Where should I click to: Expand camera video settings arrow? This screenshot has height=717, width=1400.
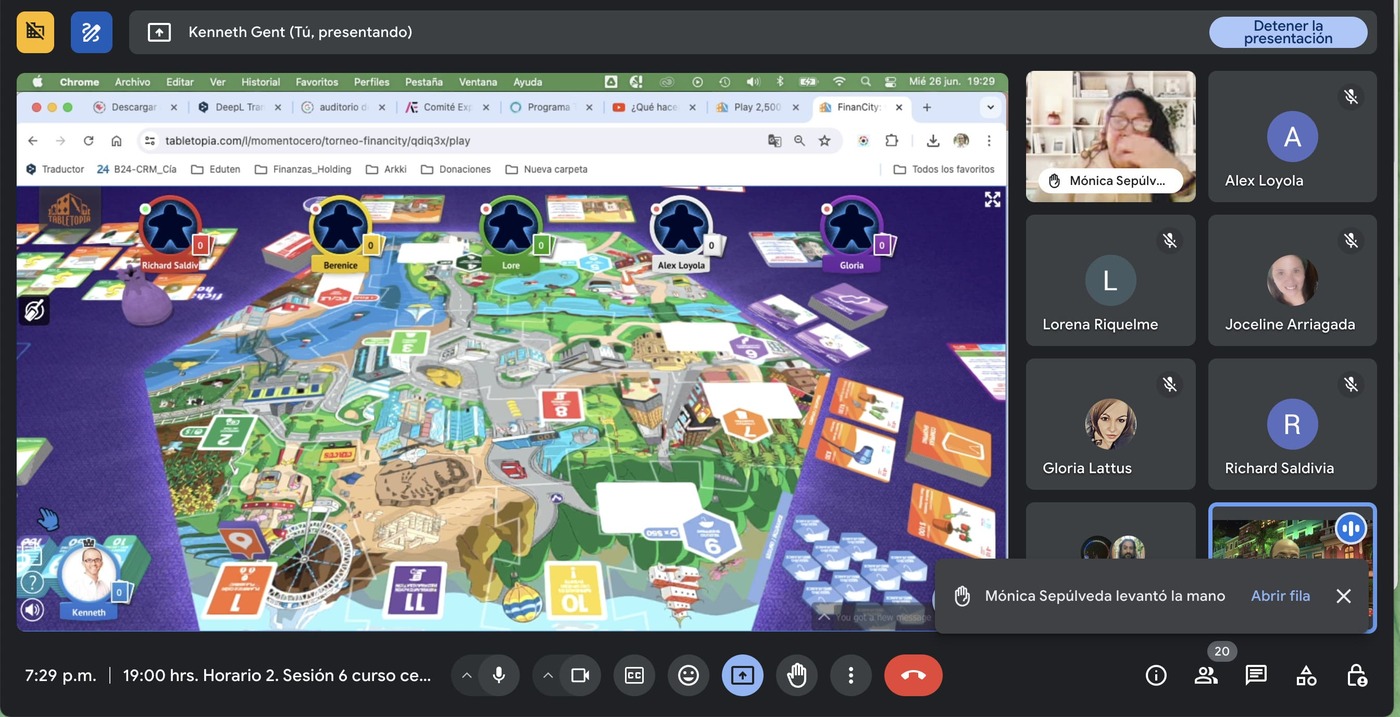[547, 675]
